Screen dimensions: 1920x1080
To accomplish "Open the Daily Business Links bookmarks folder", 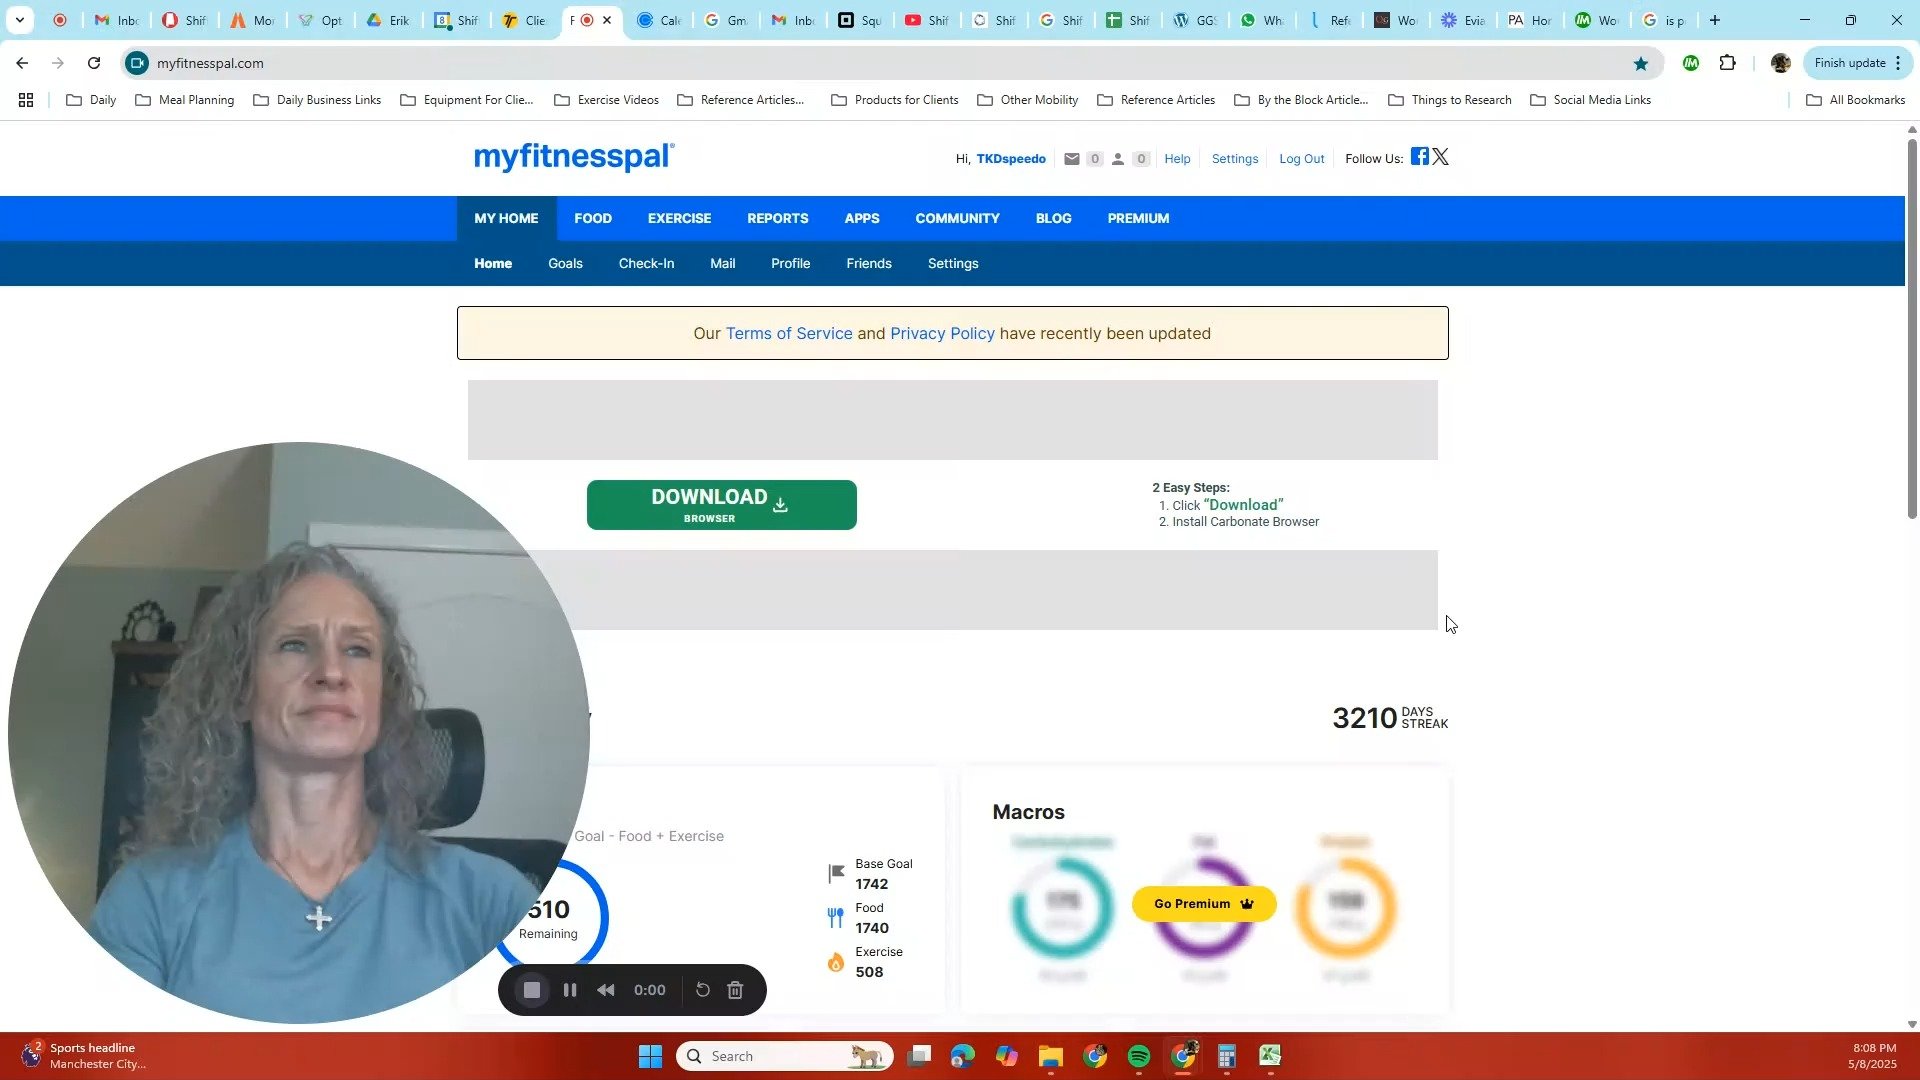I will (317, 100).
